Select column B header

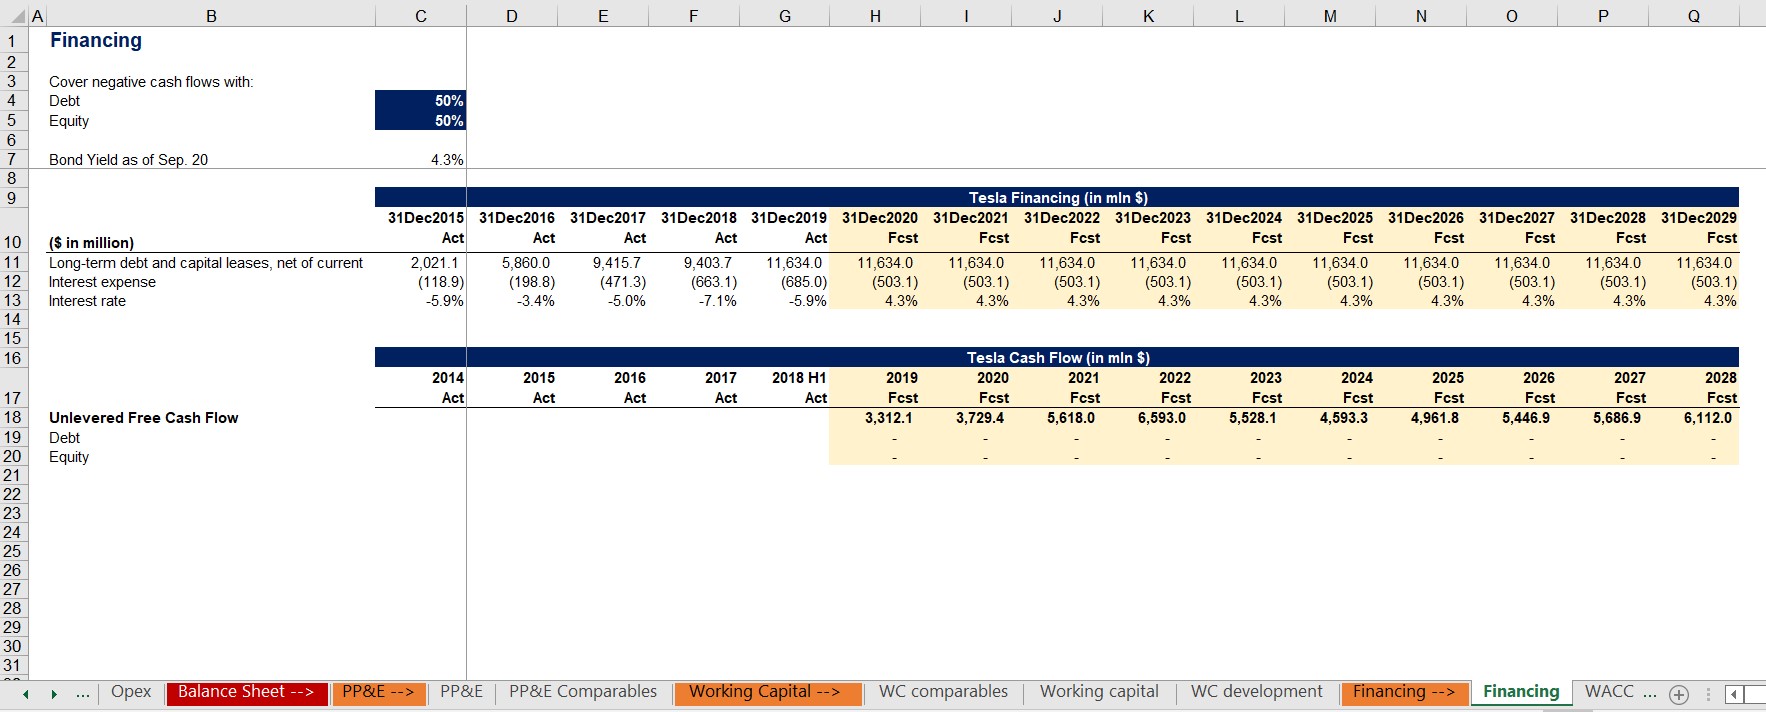coord(211,16)
